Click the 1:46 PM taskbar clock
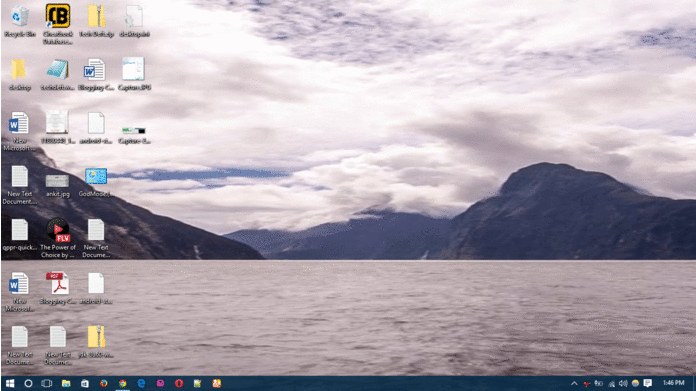696x391 pixels. click(x=673, y=383)
